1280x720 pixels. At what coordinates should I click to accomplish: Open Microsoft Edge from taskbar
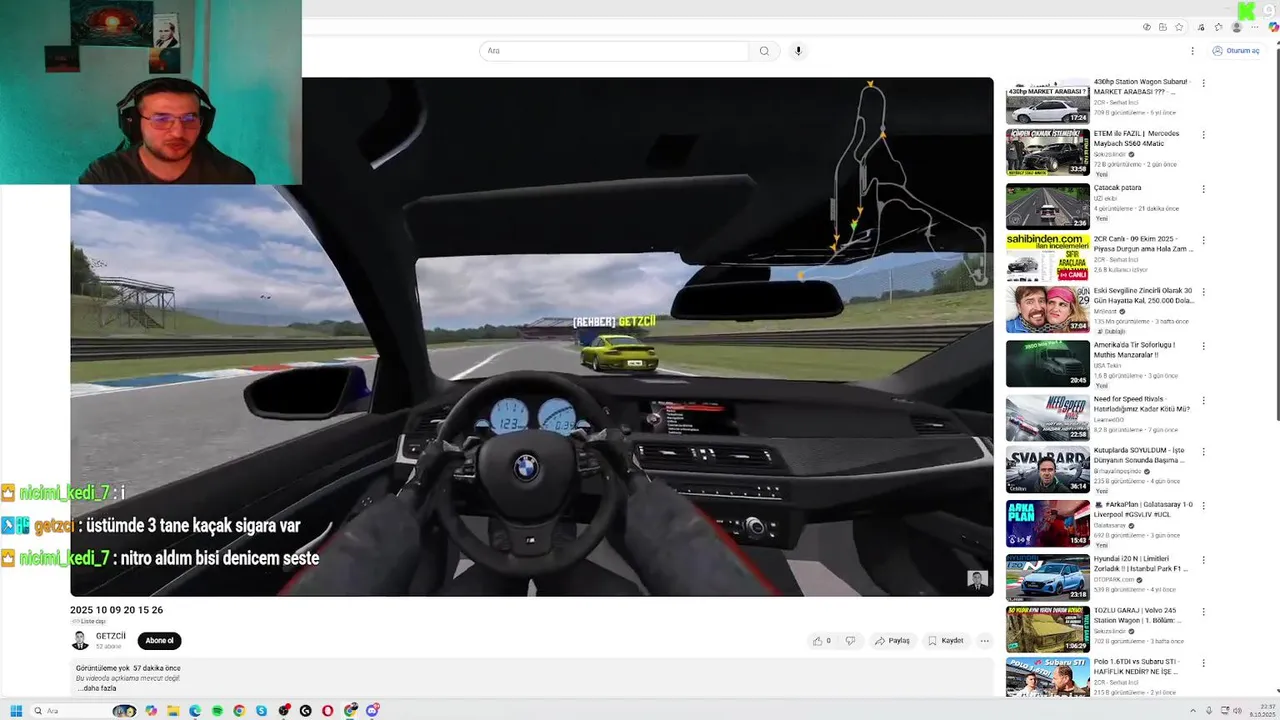195,711
